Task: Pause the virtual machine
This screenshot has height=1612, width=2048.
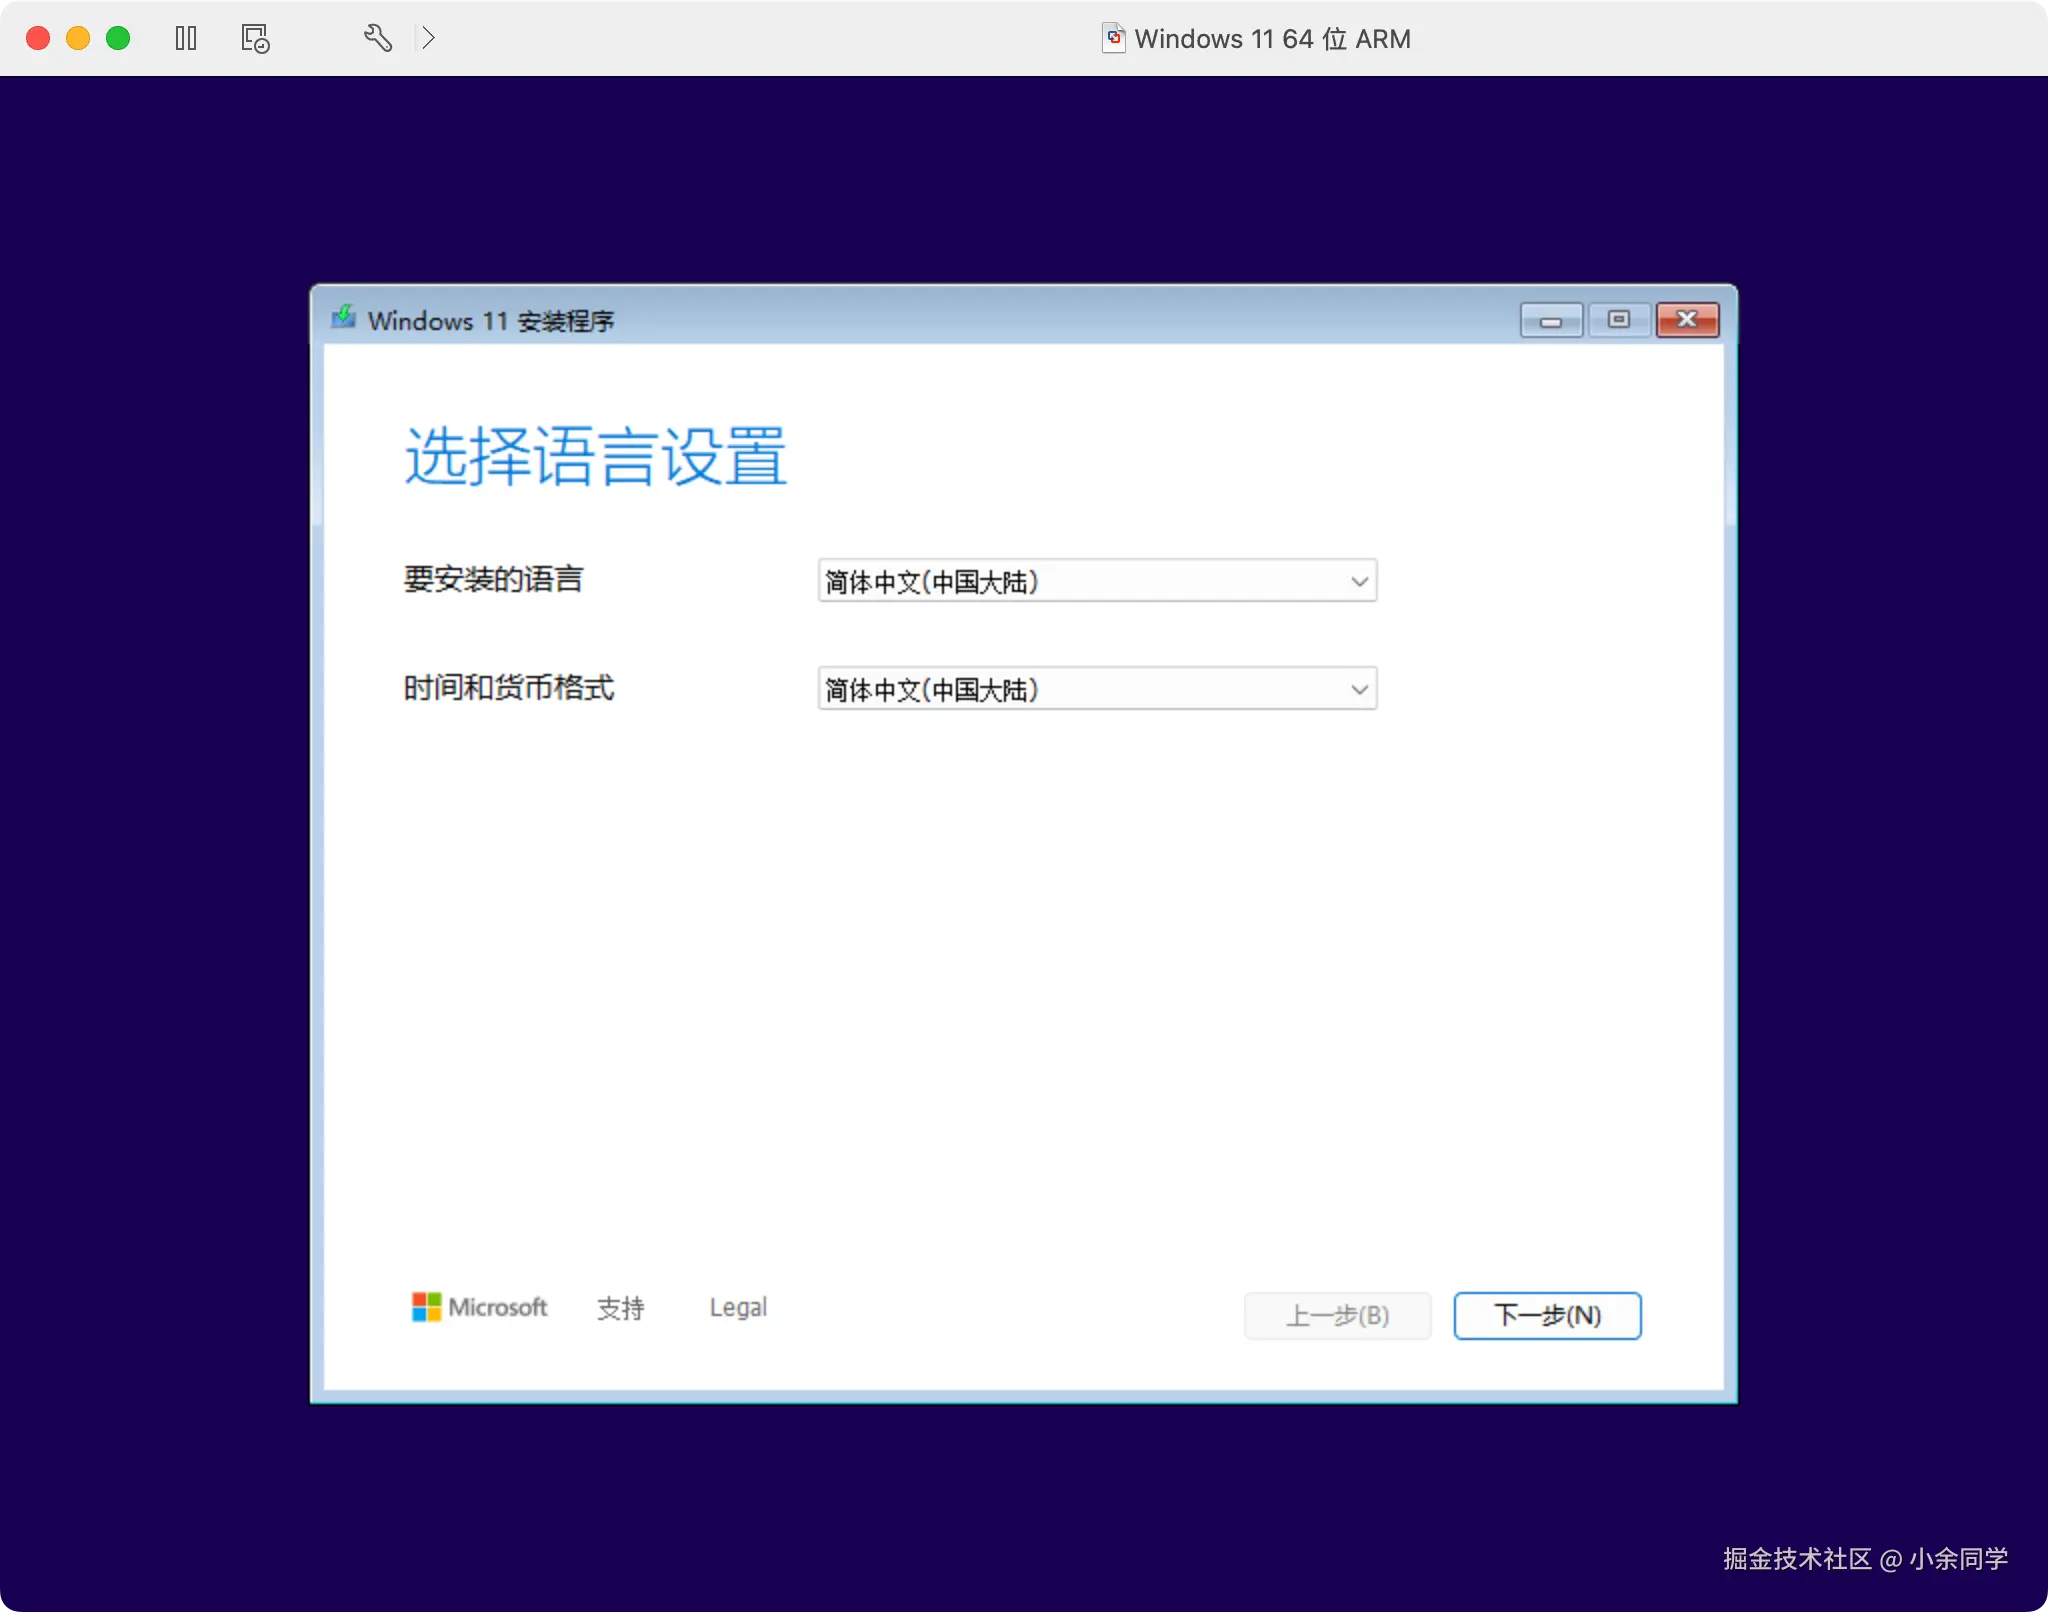Action: point(186,38)
